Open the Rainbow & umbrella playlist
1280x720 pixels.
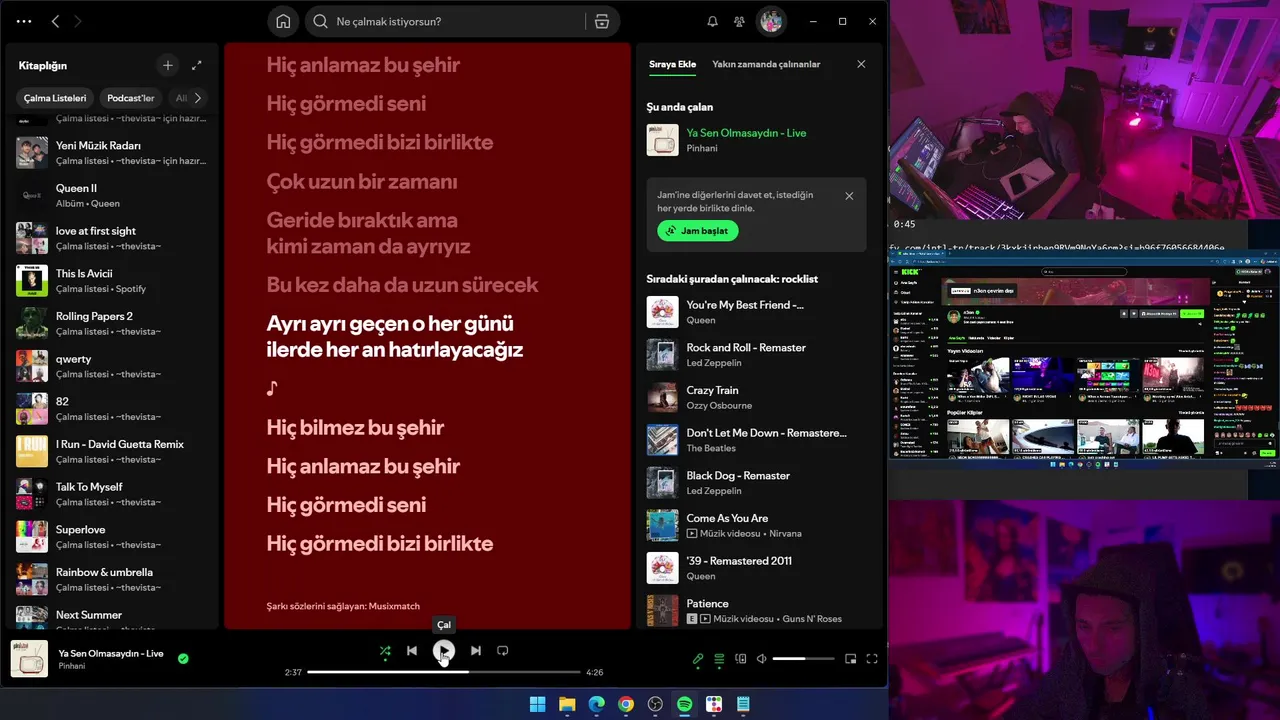[x=112, y=579]
